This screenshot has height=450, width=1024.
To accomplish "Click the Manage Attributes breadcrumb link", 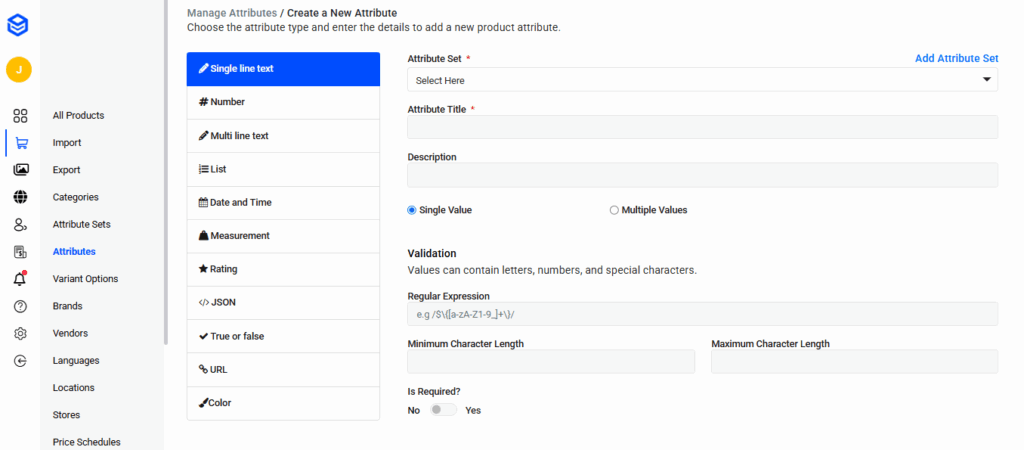I will [x=231, y=13].
